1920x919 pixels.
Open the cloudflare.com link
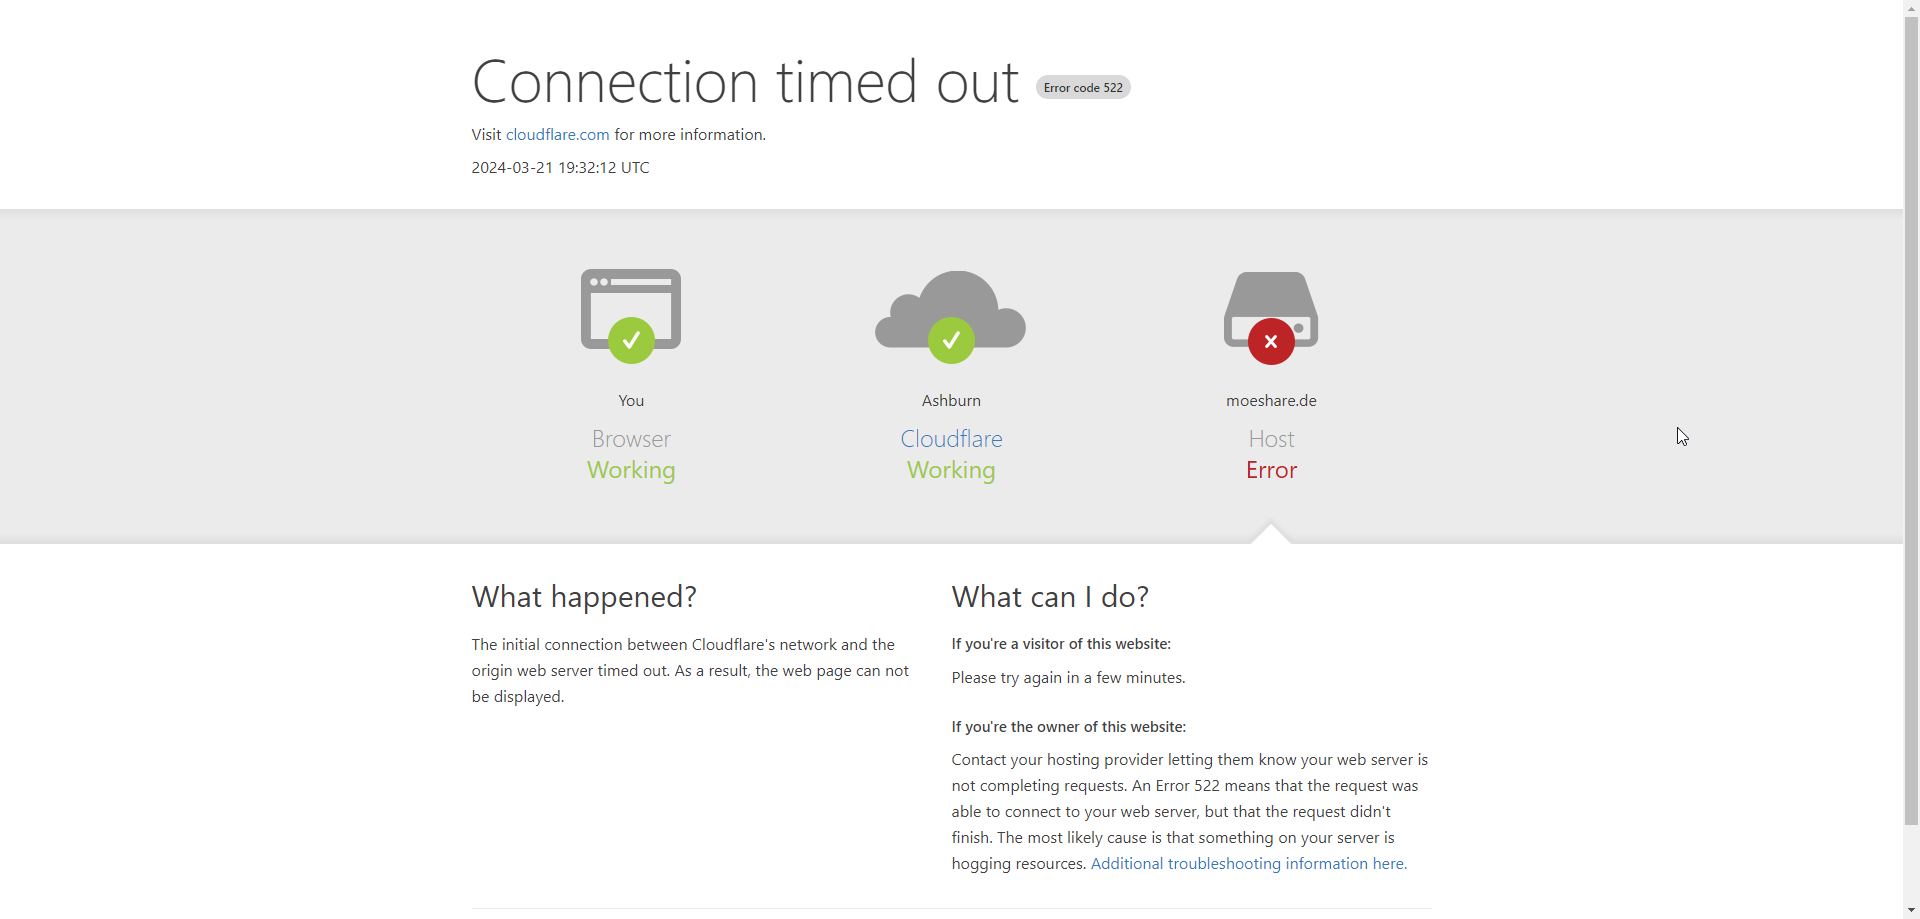point(557,135)
